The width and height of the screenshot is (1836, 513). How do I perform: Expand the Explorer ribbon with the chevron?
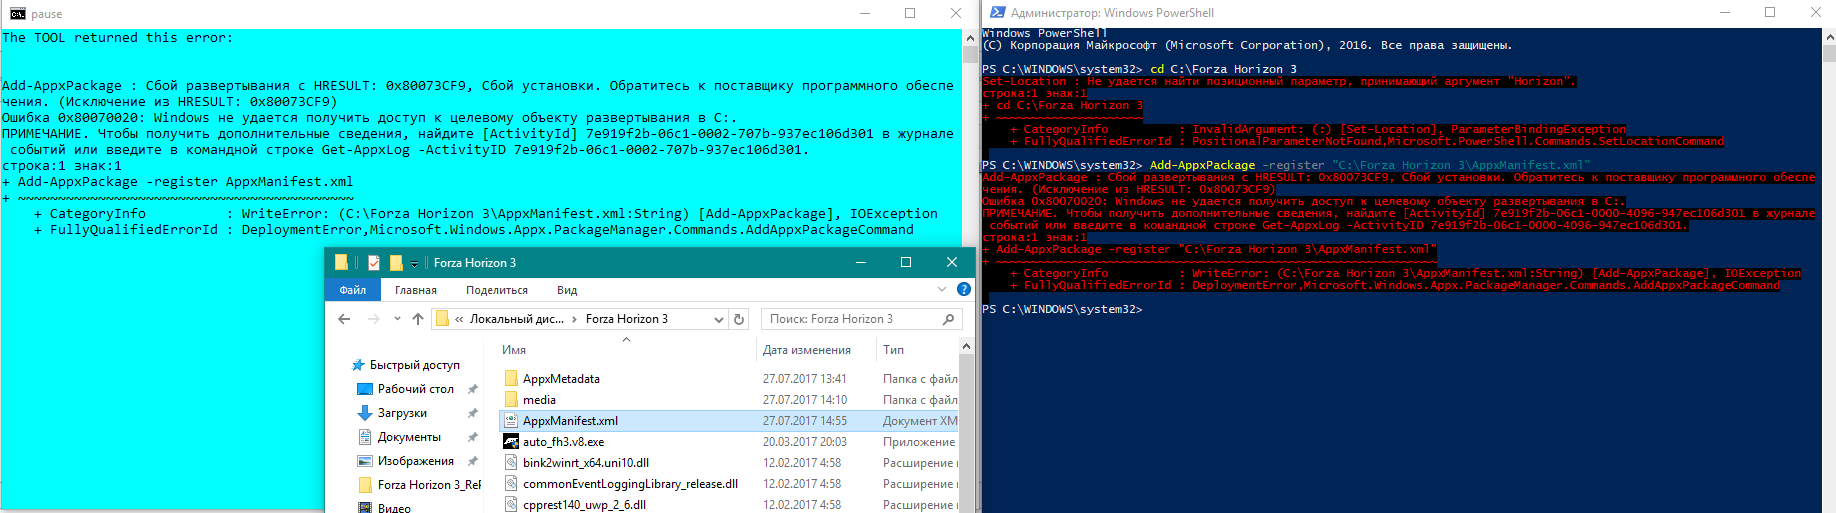(x=941, y=289)
